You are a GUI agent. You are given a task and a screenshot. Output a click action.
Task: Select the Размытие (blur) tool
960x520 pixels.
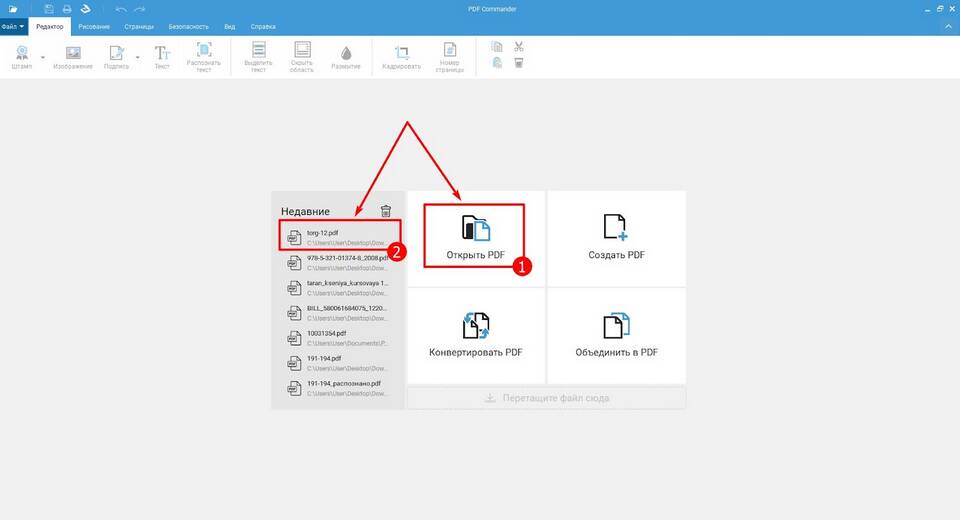click(346, 57)
